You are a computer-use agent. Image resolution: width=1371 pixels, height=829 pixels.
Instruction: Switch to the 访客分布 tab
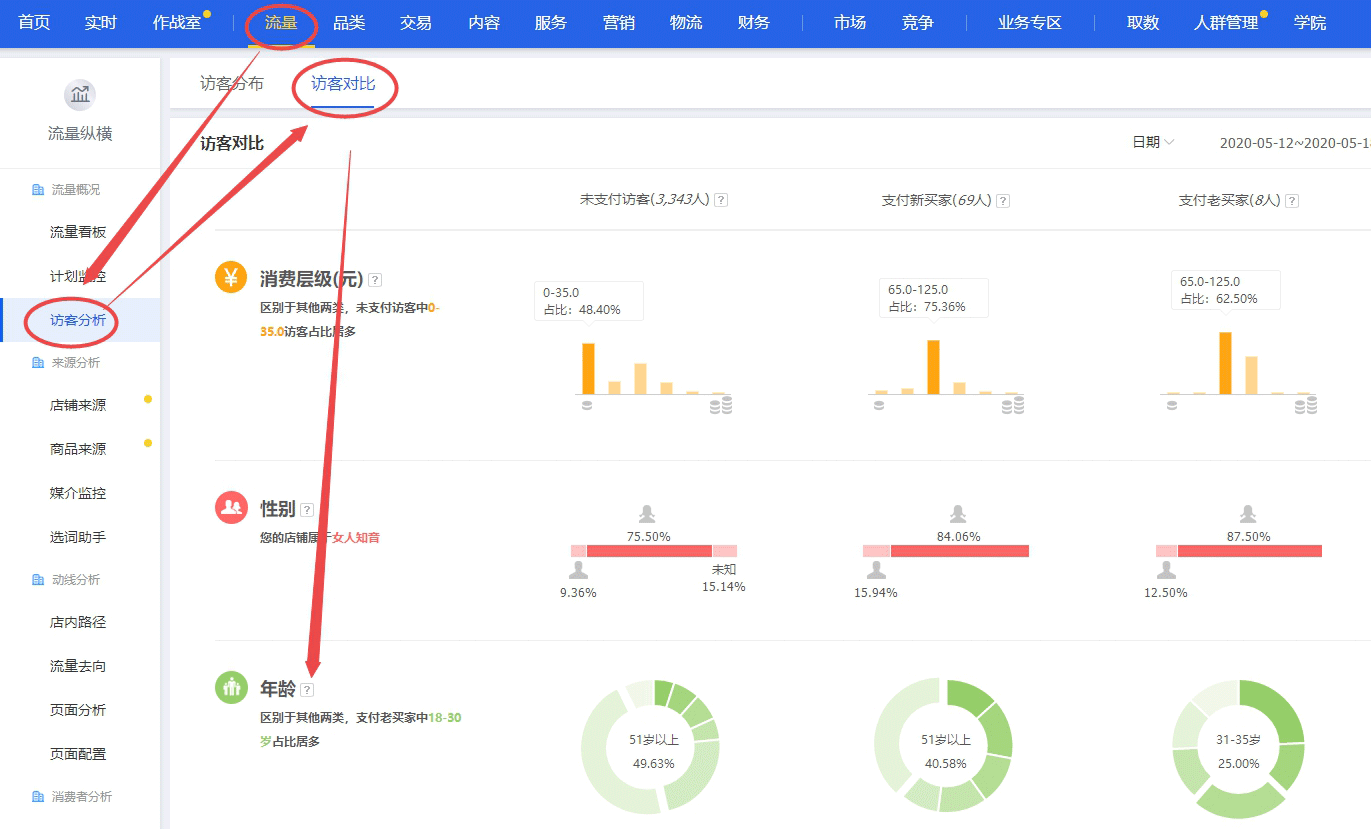click(x=232, y=84)
